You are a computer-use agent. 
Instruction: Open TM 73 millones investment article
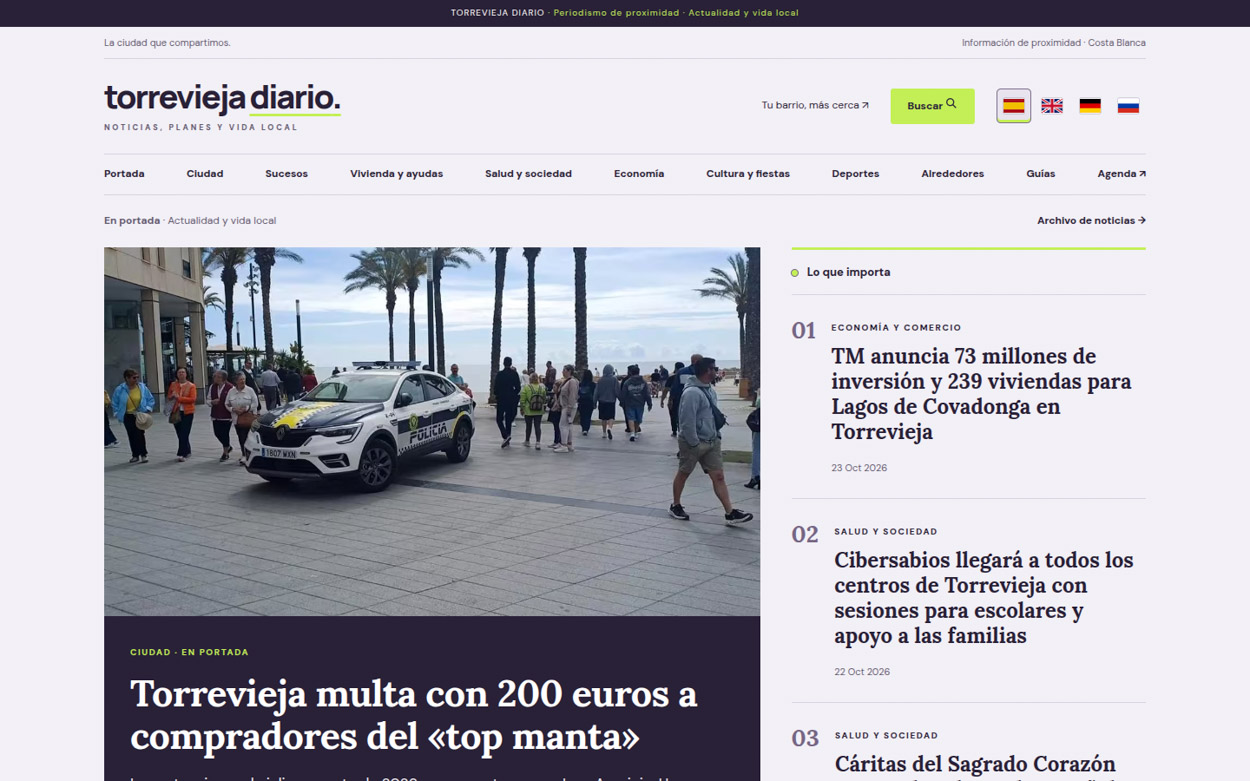pyautogui.click(x=981, y=394)
